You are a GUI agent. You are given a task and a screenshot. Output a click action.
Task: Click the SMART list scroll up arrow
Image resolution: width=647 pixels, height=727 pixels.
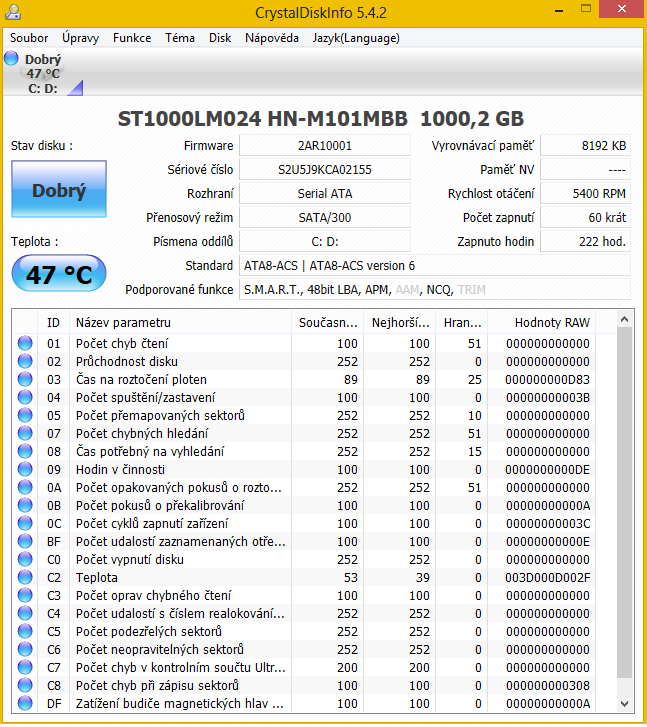pos(624,319)
